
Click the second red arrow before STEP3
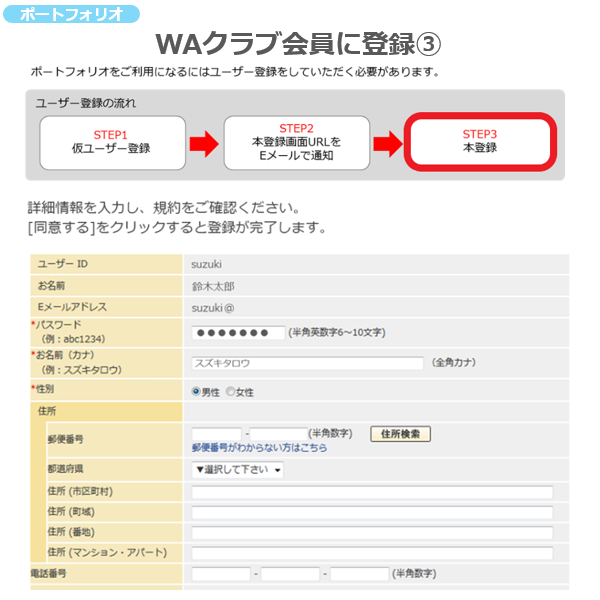387,144
